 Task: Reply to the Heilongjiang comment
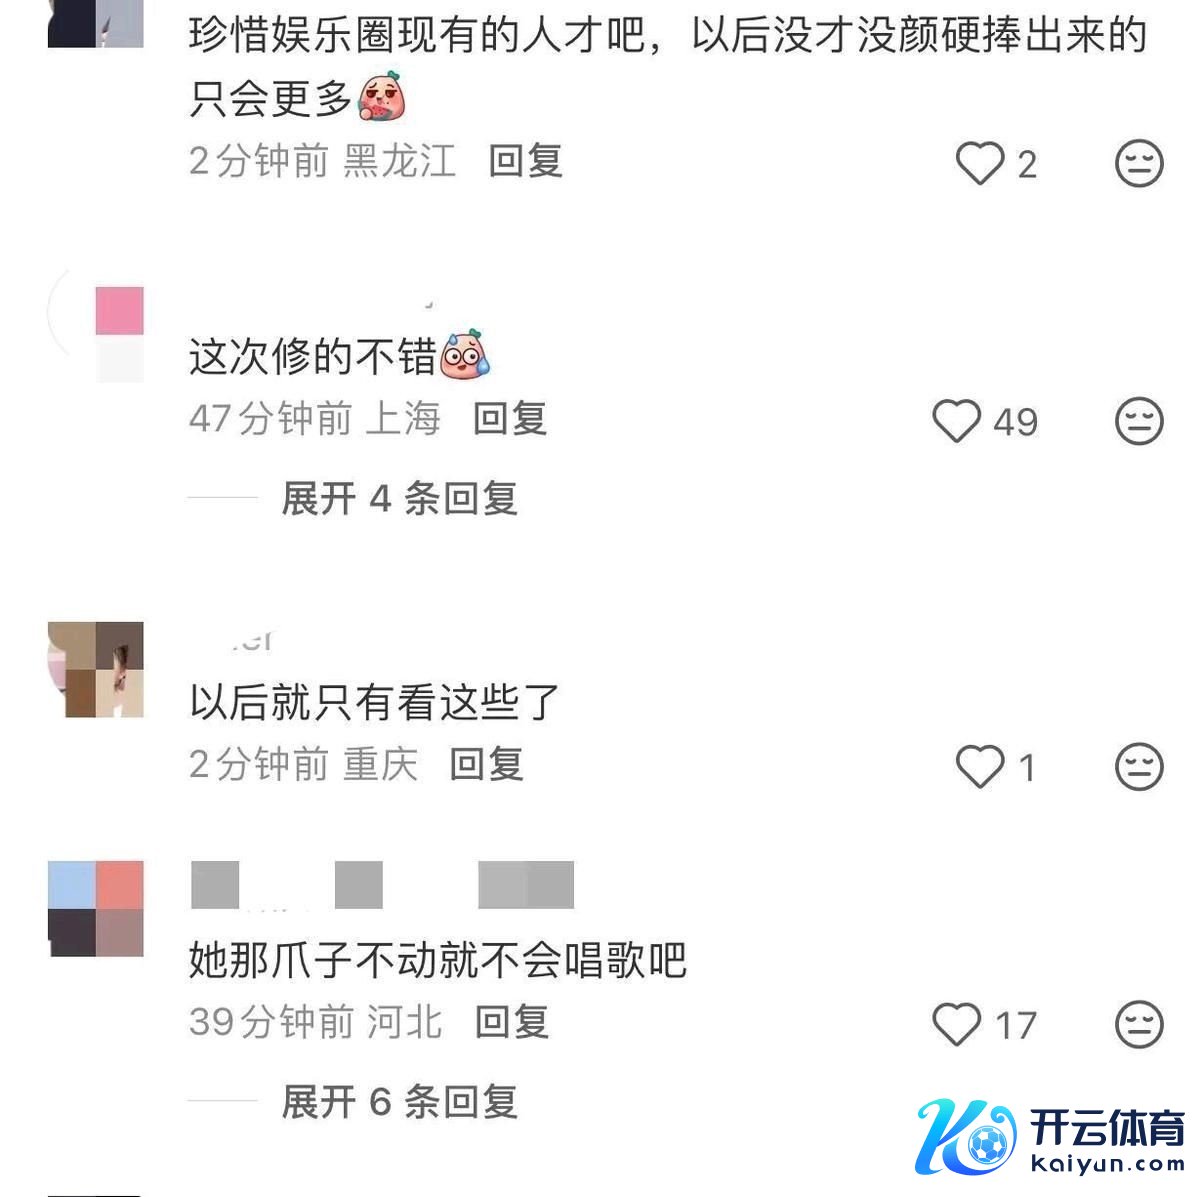click(526, 161)
